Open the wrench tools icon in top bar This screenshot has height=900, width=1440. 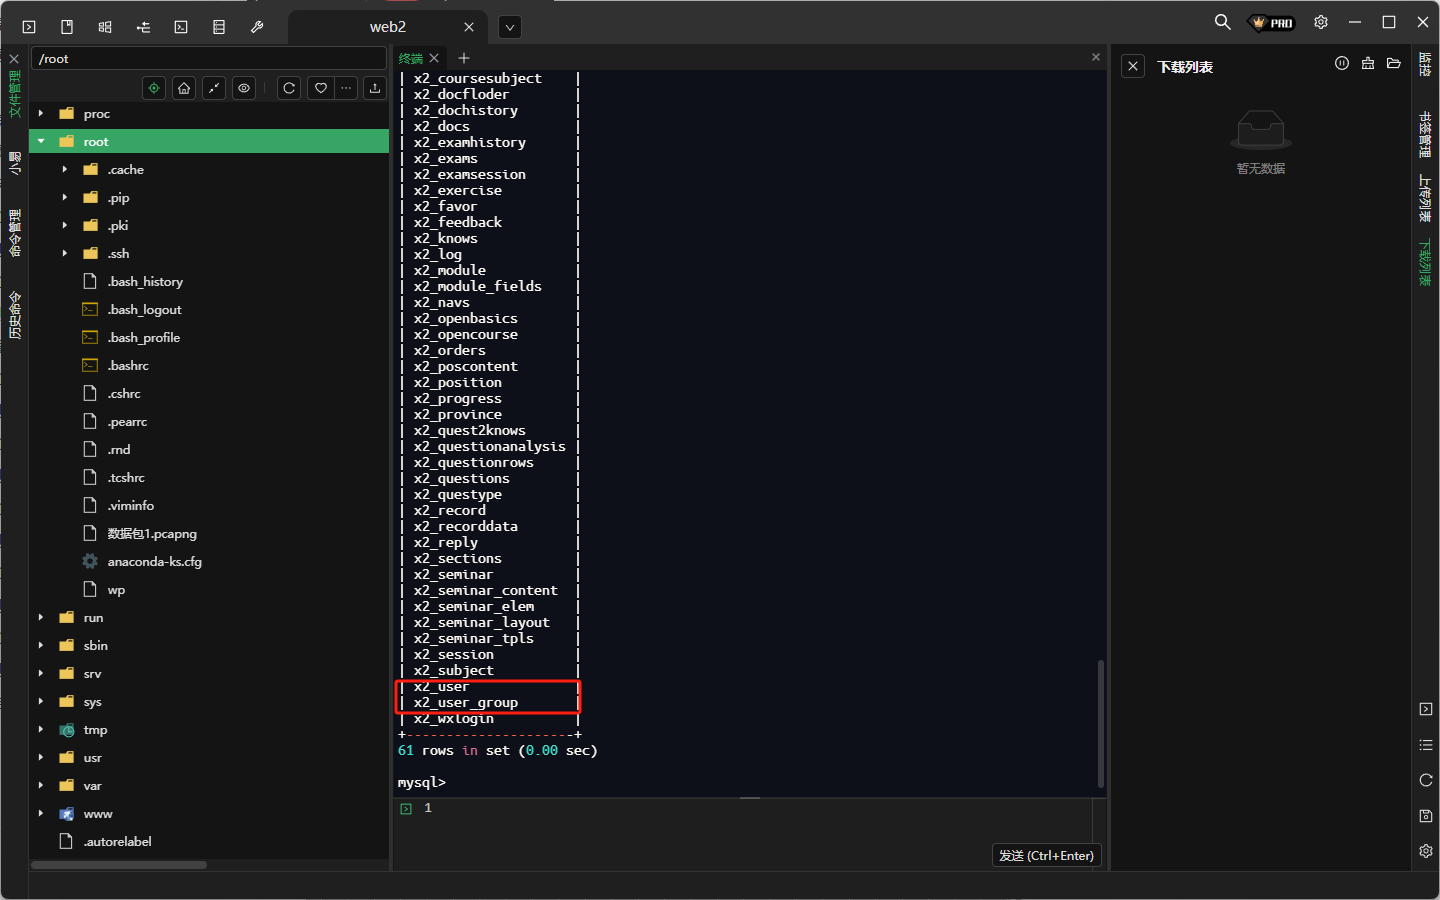(257, 27)
